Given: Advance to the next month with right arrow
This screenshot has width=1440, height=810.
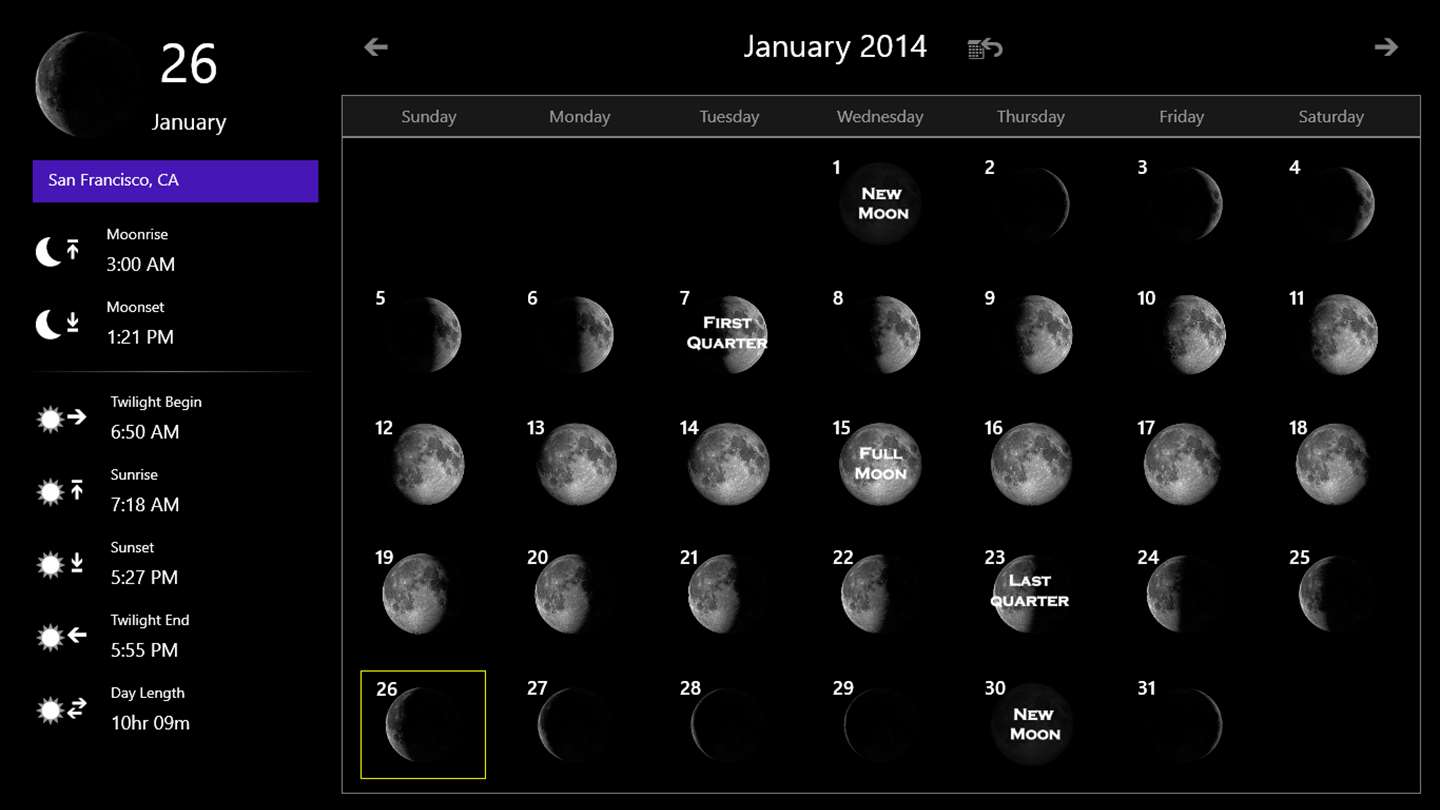Looking at the screenshot, I should [x=1386, y=47].
